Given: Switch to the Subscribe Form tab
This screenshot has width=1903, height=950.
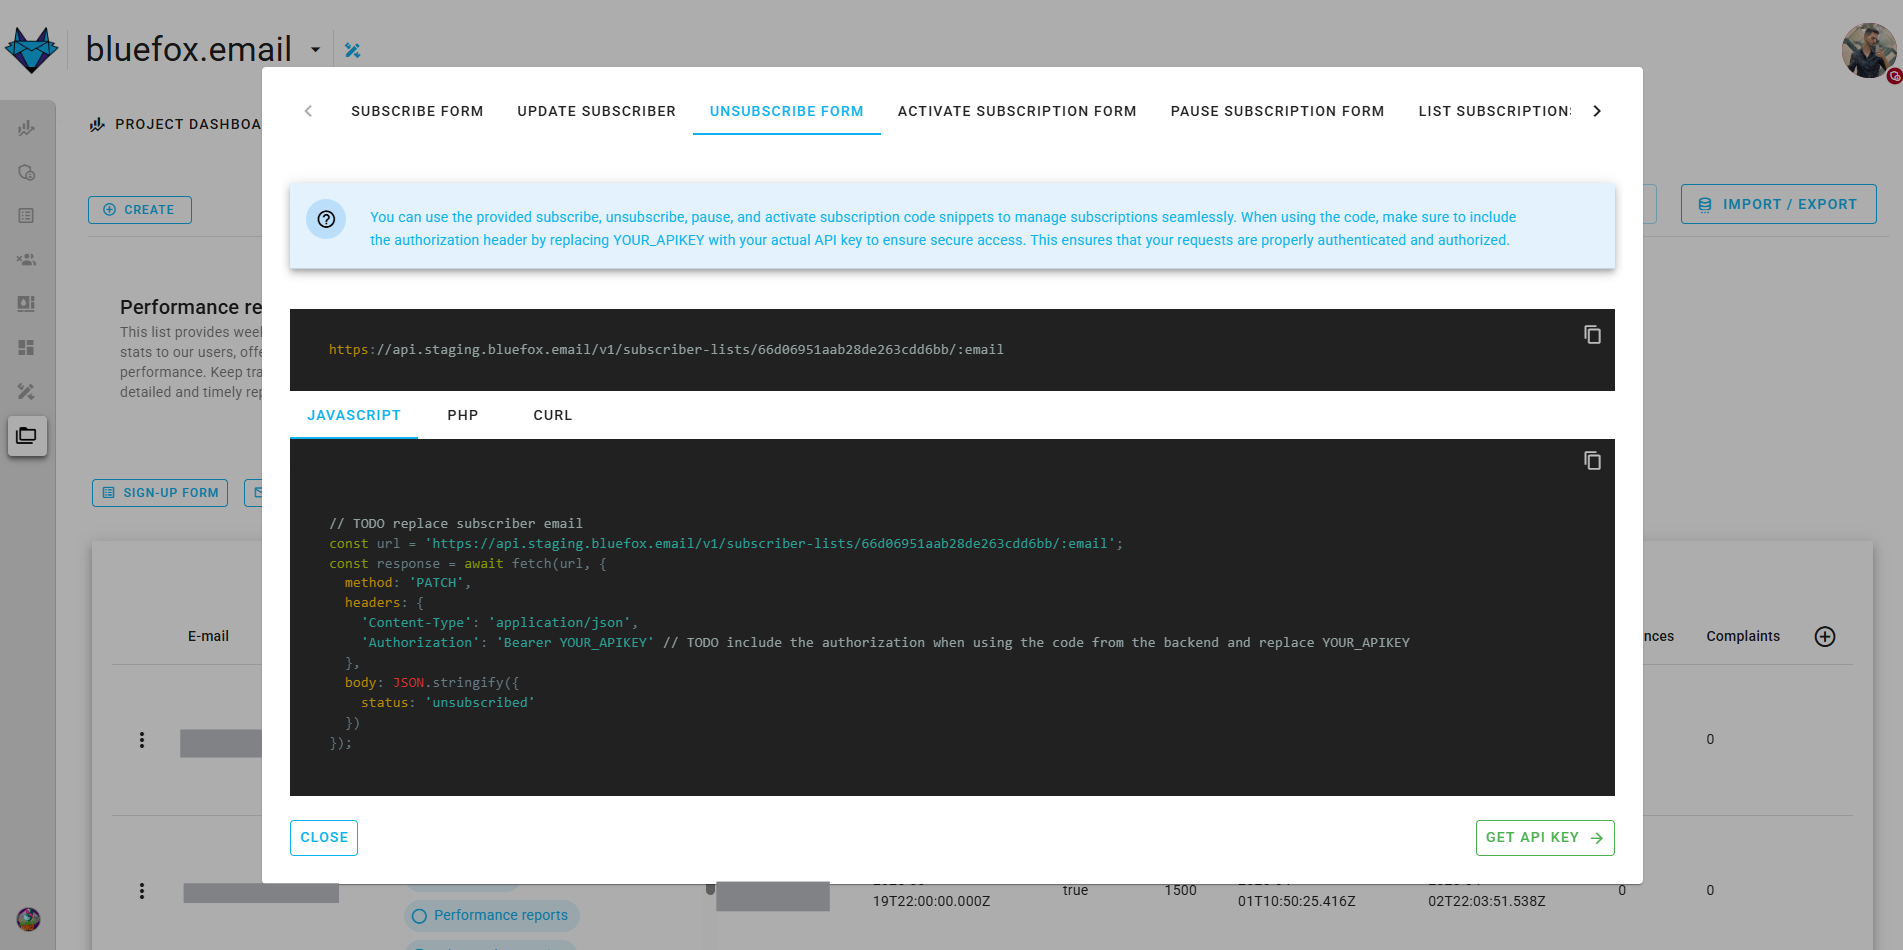Looking at the screenshot, I should 417,111.
